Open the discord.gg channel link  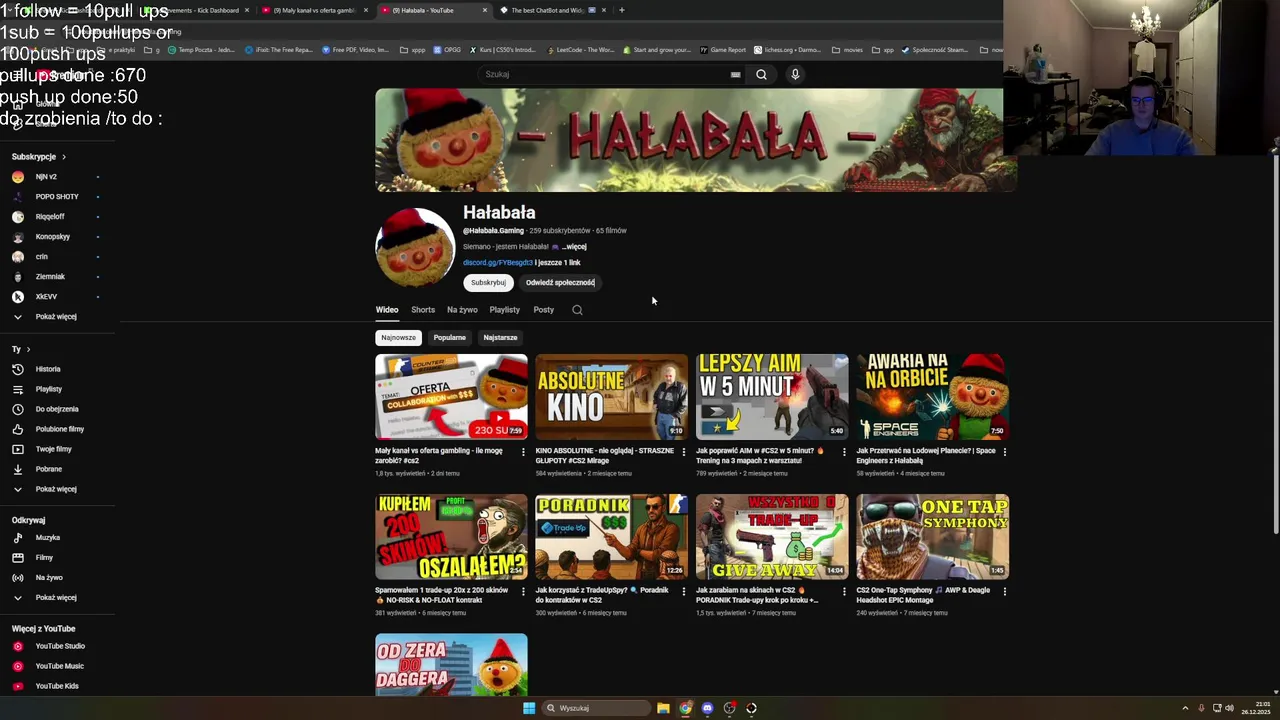coord(497,262)
